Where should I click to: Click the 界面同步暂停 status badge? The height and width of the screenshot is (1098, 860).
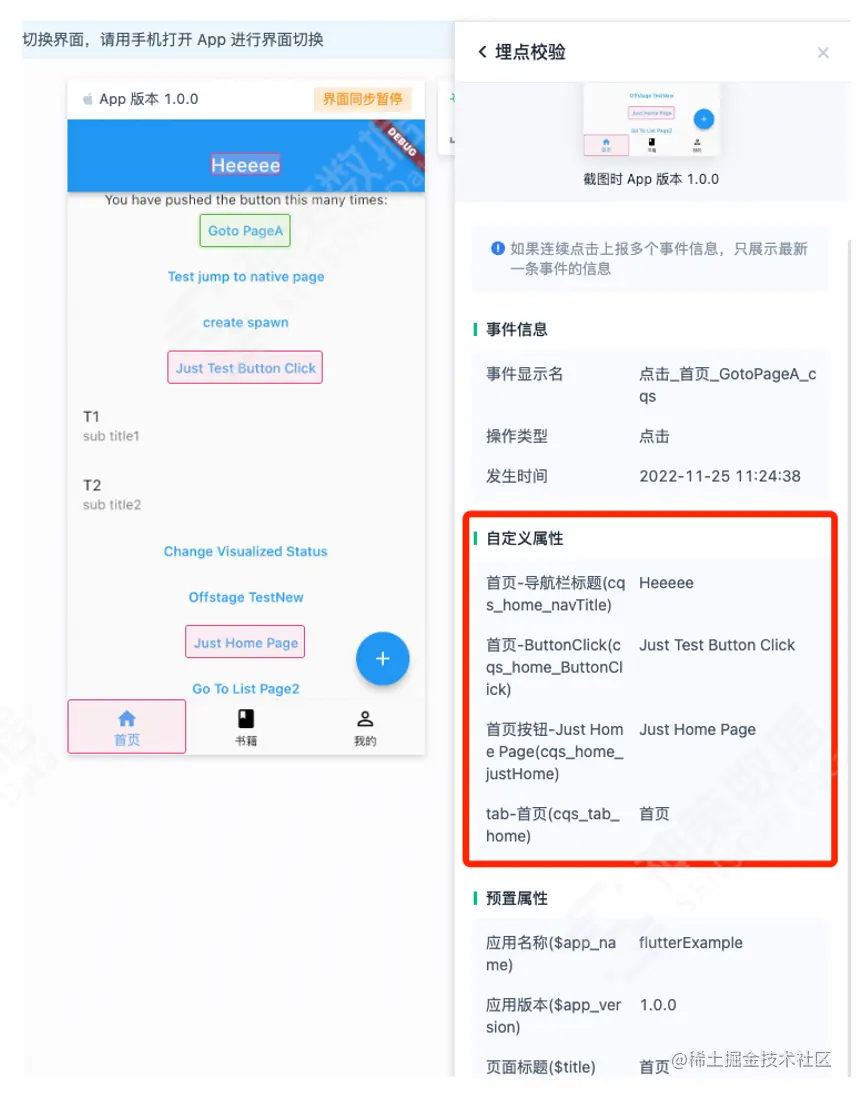(x=362, y=99)
